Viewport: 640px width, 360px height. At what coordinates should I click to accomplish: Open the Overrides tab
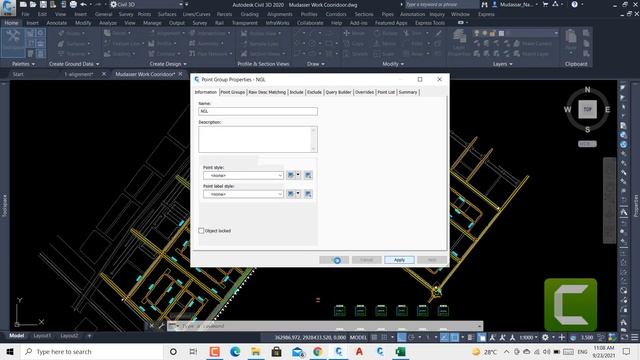click(x=364, y=92)
